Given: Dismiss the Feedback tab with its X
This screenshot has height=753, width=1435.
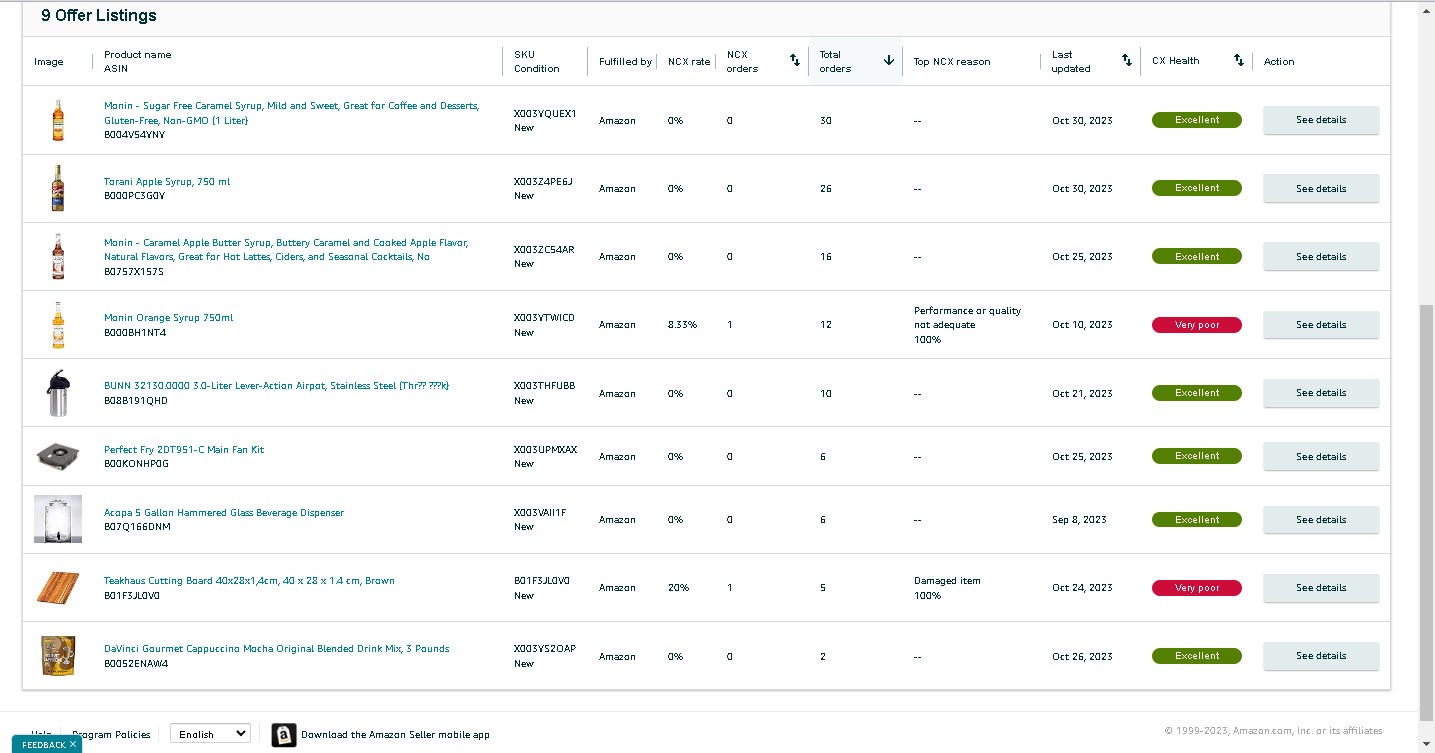Looking at the screenshot, I should pos(73,745).
